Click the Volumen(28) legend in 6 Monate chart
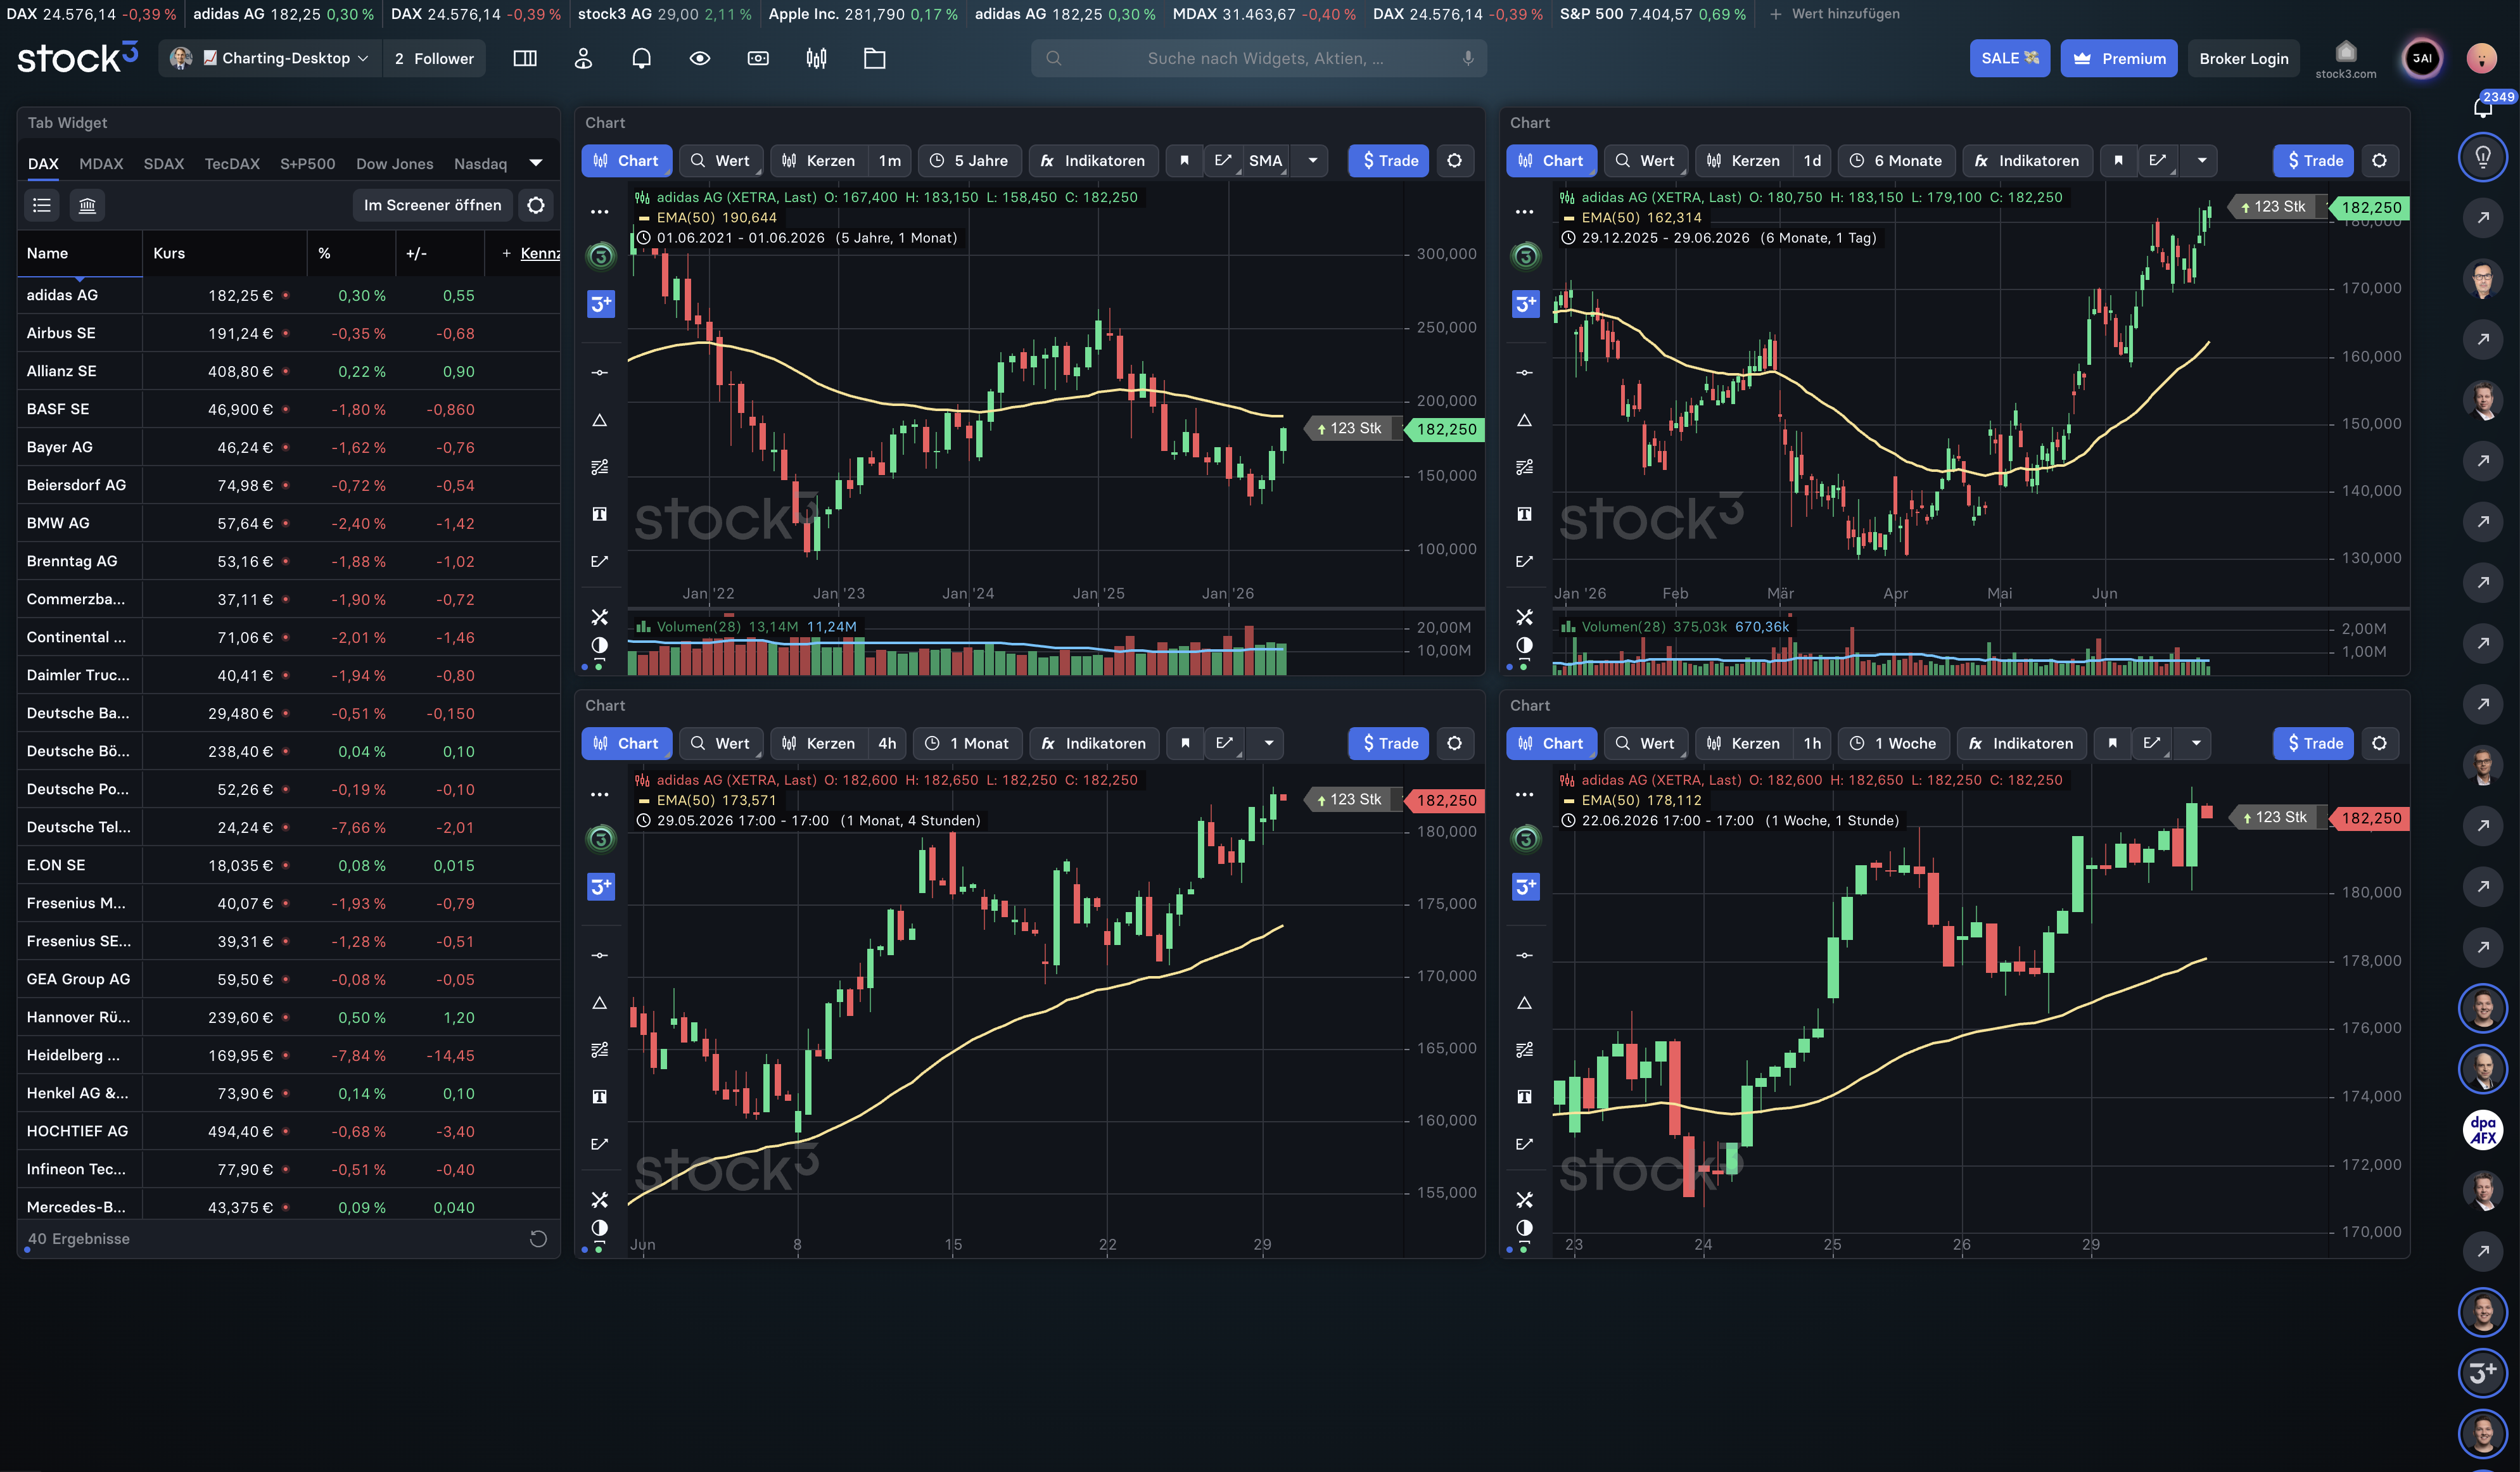The width and height of the screenshot is (2520, 1472). point(1675,627)
